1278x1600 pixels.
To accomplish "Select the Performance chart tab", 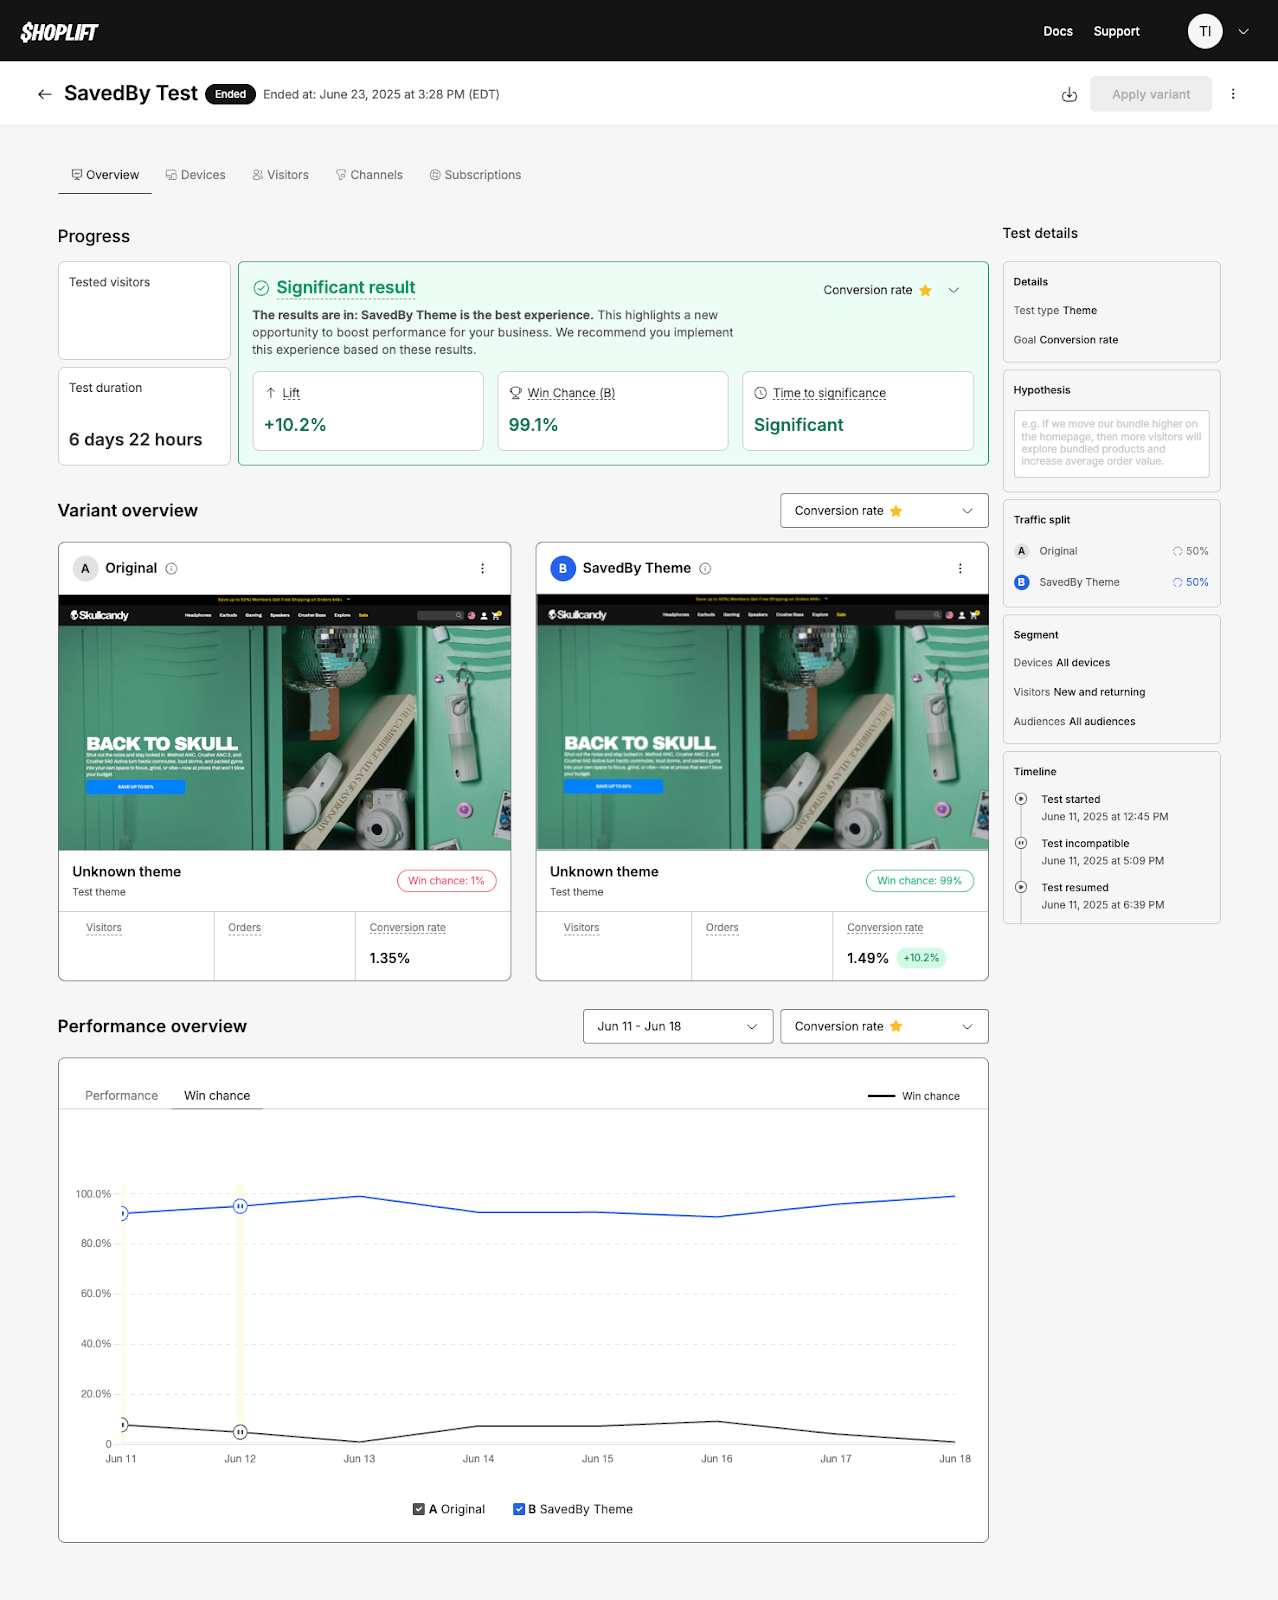I will [122, 1096].
